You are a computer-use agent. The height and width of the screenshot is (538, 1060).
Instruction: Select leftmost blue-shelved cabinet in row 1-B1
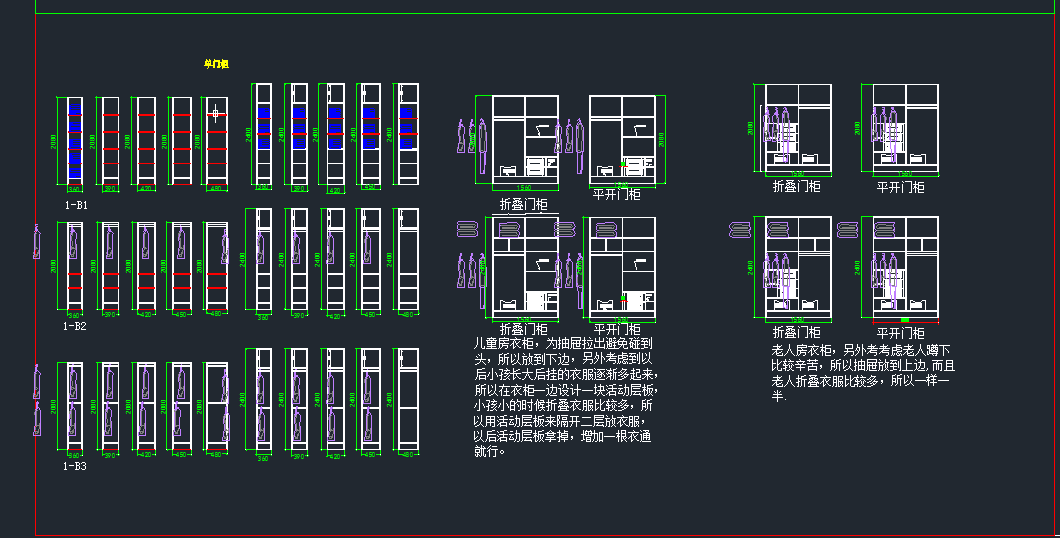click(74, 140)
